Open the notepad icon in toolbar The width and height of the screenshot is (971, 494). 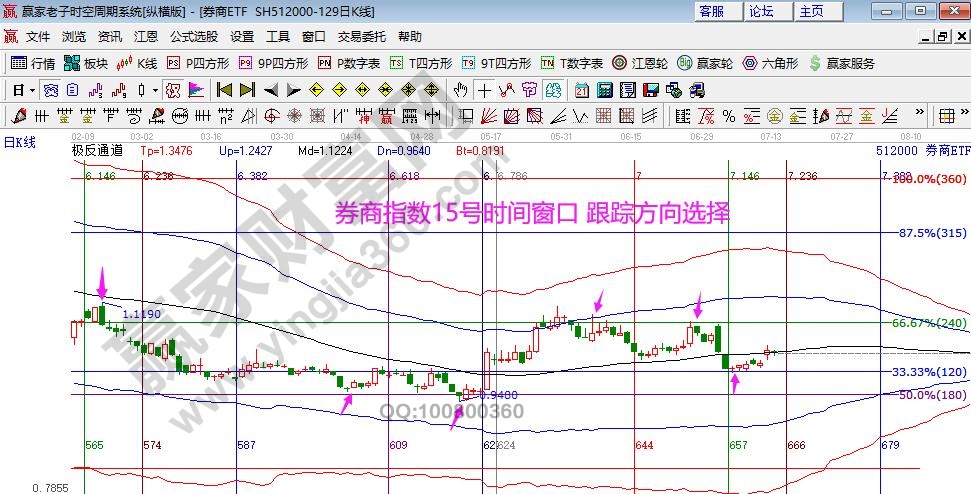click(628, 91)
